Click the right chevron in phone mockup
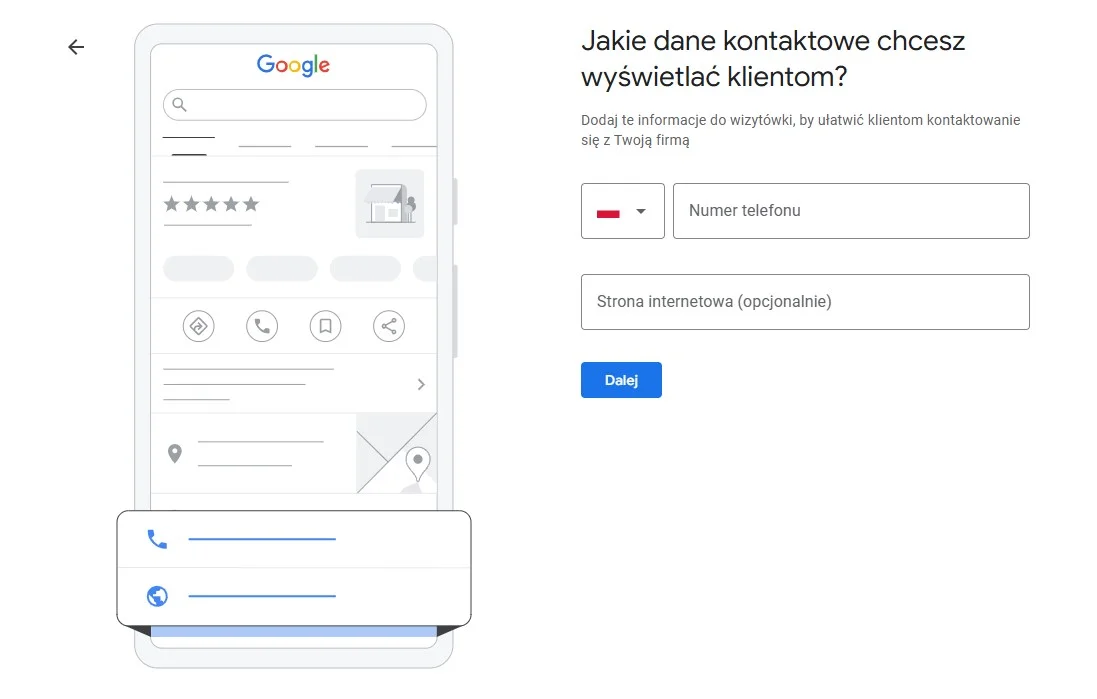Image resolution: width=1097 pixels, height=699 pixels. click(x=421, y=384)
